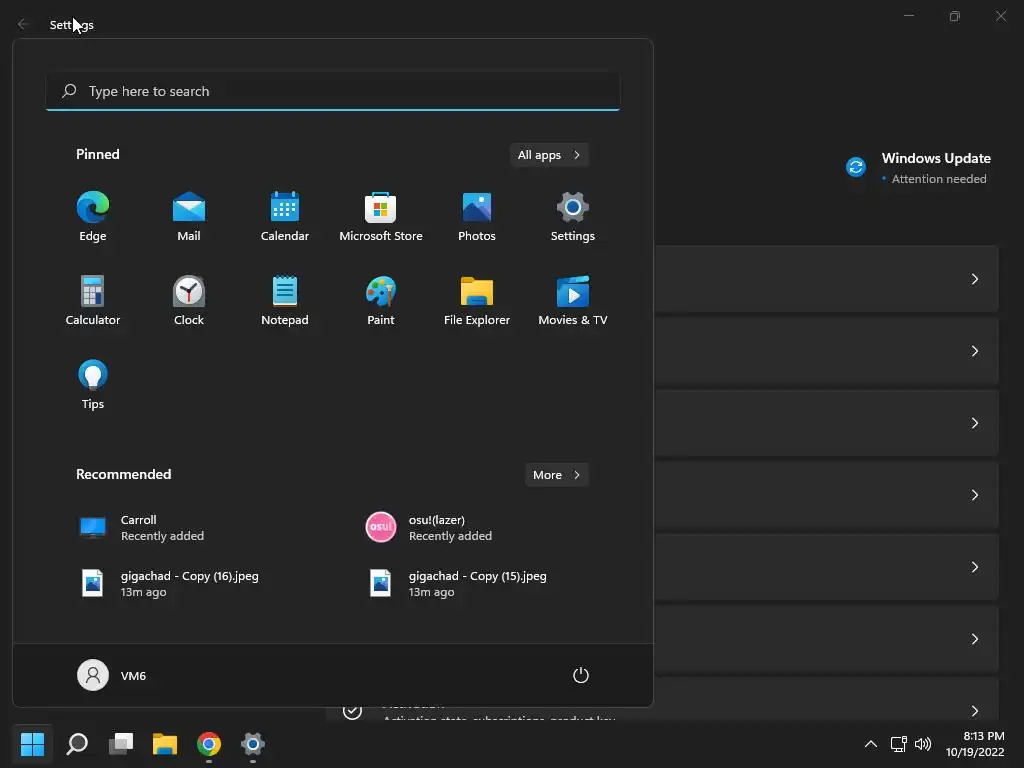Show hidden system tray icons
1024x768 pixels.
coord(871,744)
